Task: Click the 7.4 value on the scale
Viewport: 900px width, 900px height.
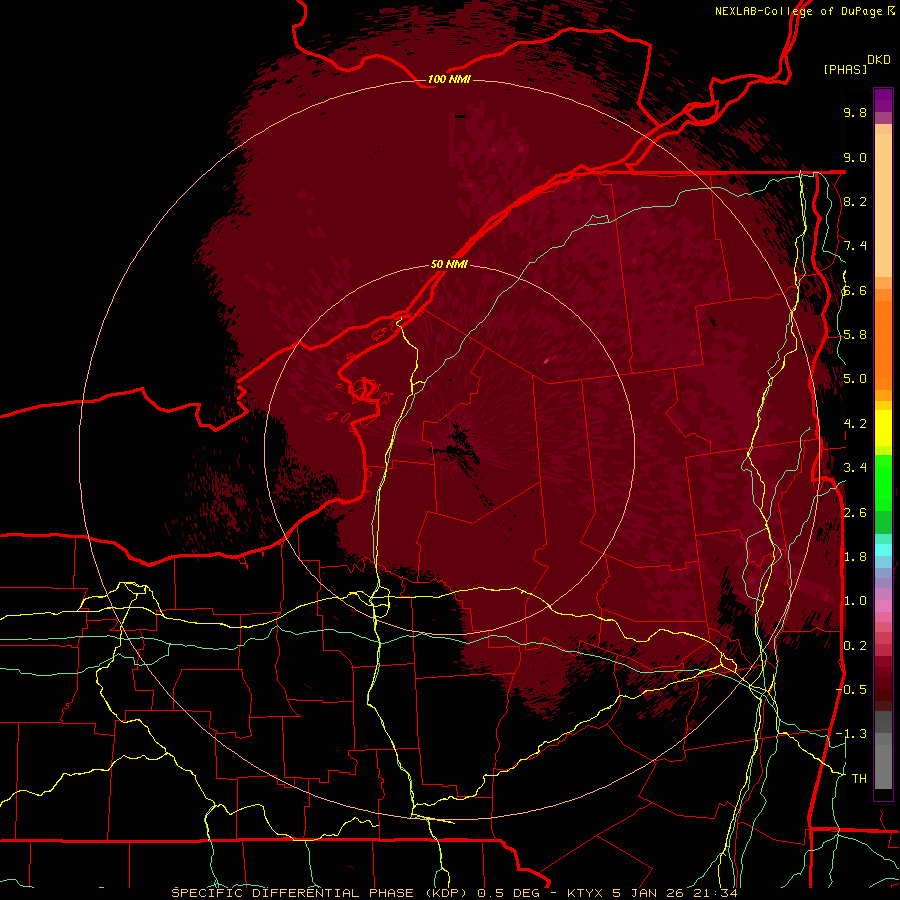Action: pyautogui.click(x=855, y=246)
